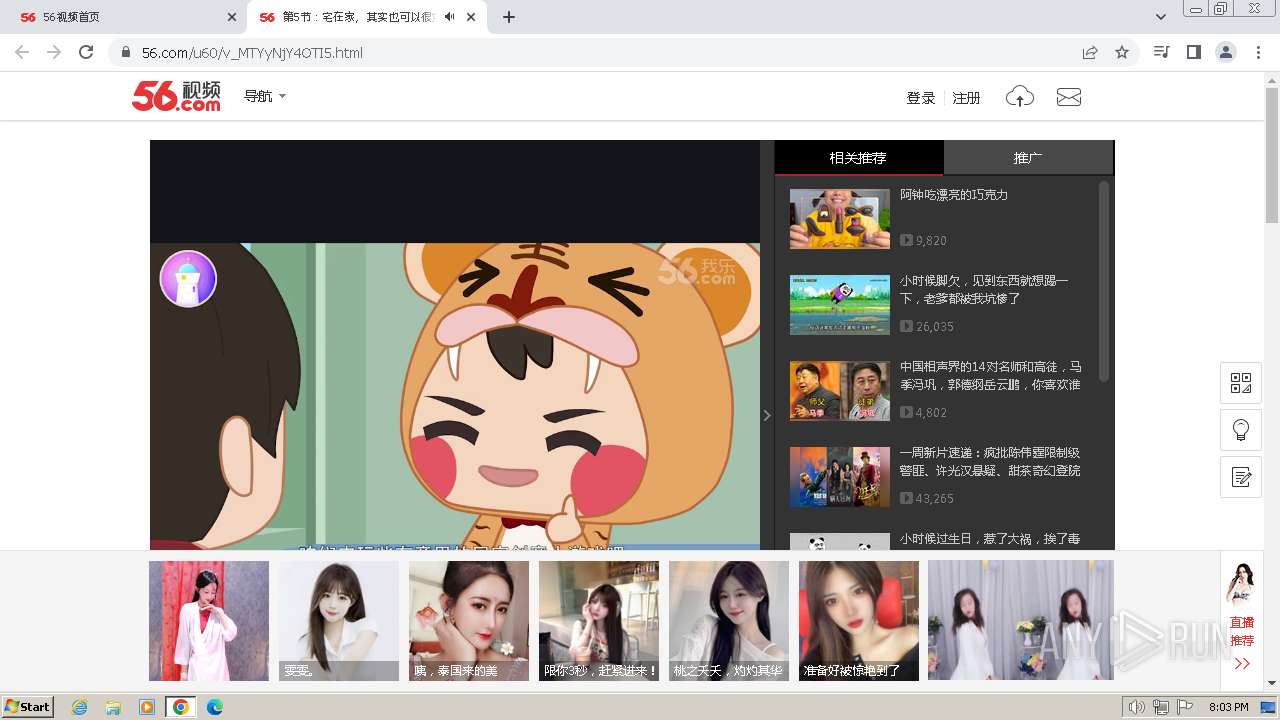1280x720 pixels.
Task: Click the recommendation list scrollbar
Action: pos(1104,280)
